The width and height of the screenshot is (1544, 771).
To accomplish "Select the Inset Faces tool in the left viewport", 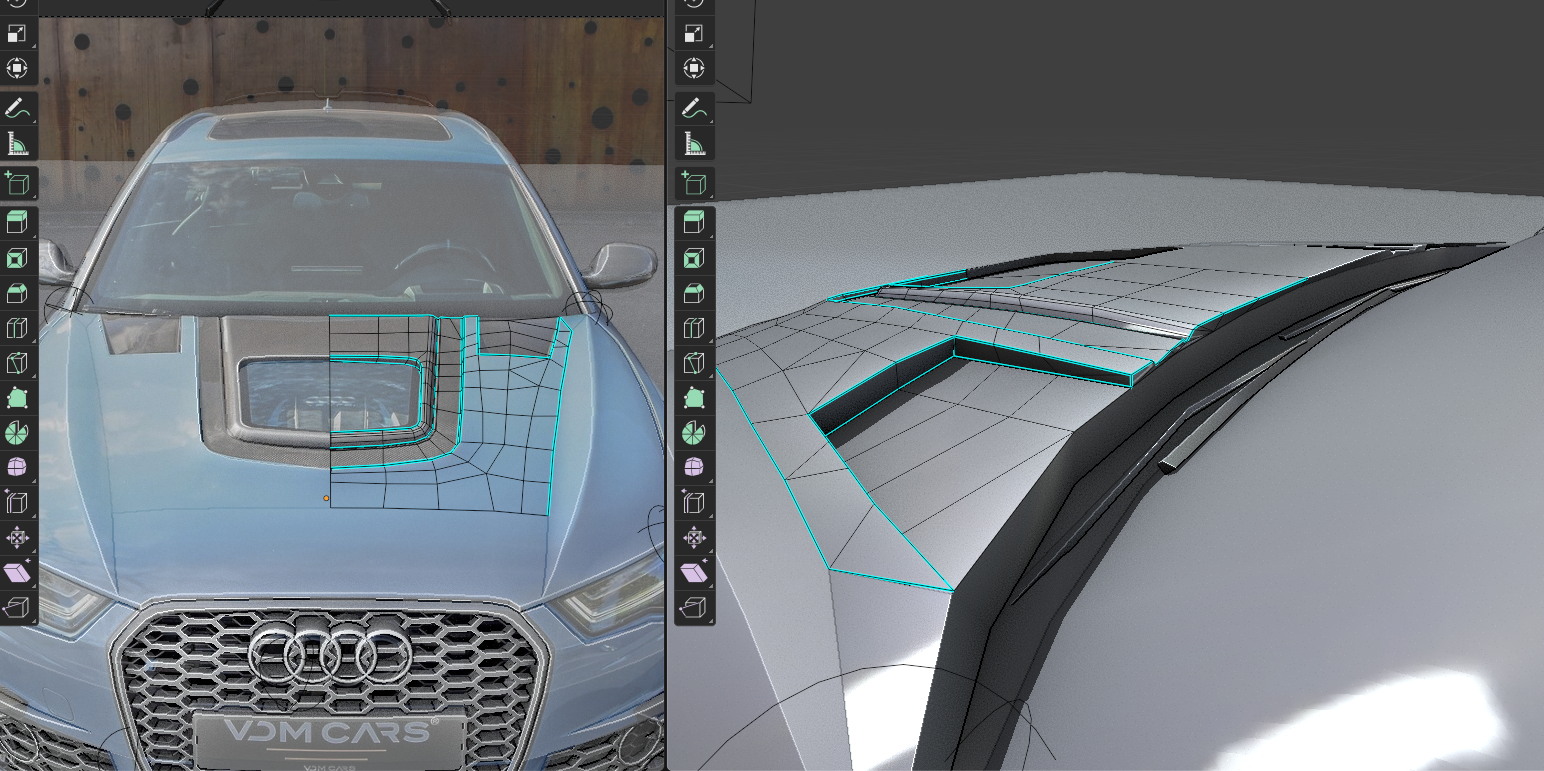I will pos(17,258).
